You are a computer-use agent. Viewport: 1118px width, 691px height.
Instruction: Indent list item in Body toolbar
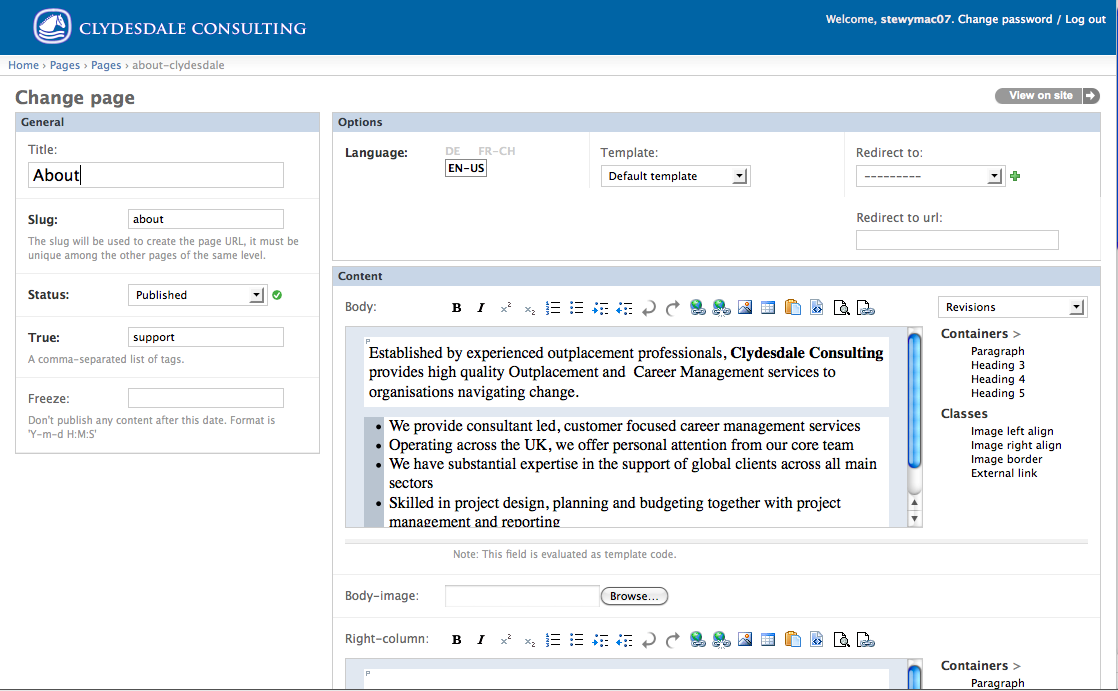tap(600, 308)
